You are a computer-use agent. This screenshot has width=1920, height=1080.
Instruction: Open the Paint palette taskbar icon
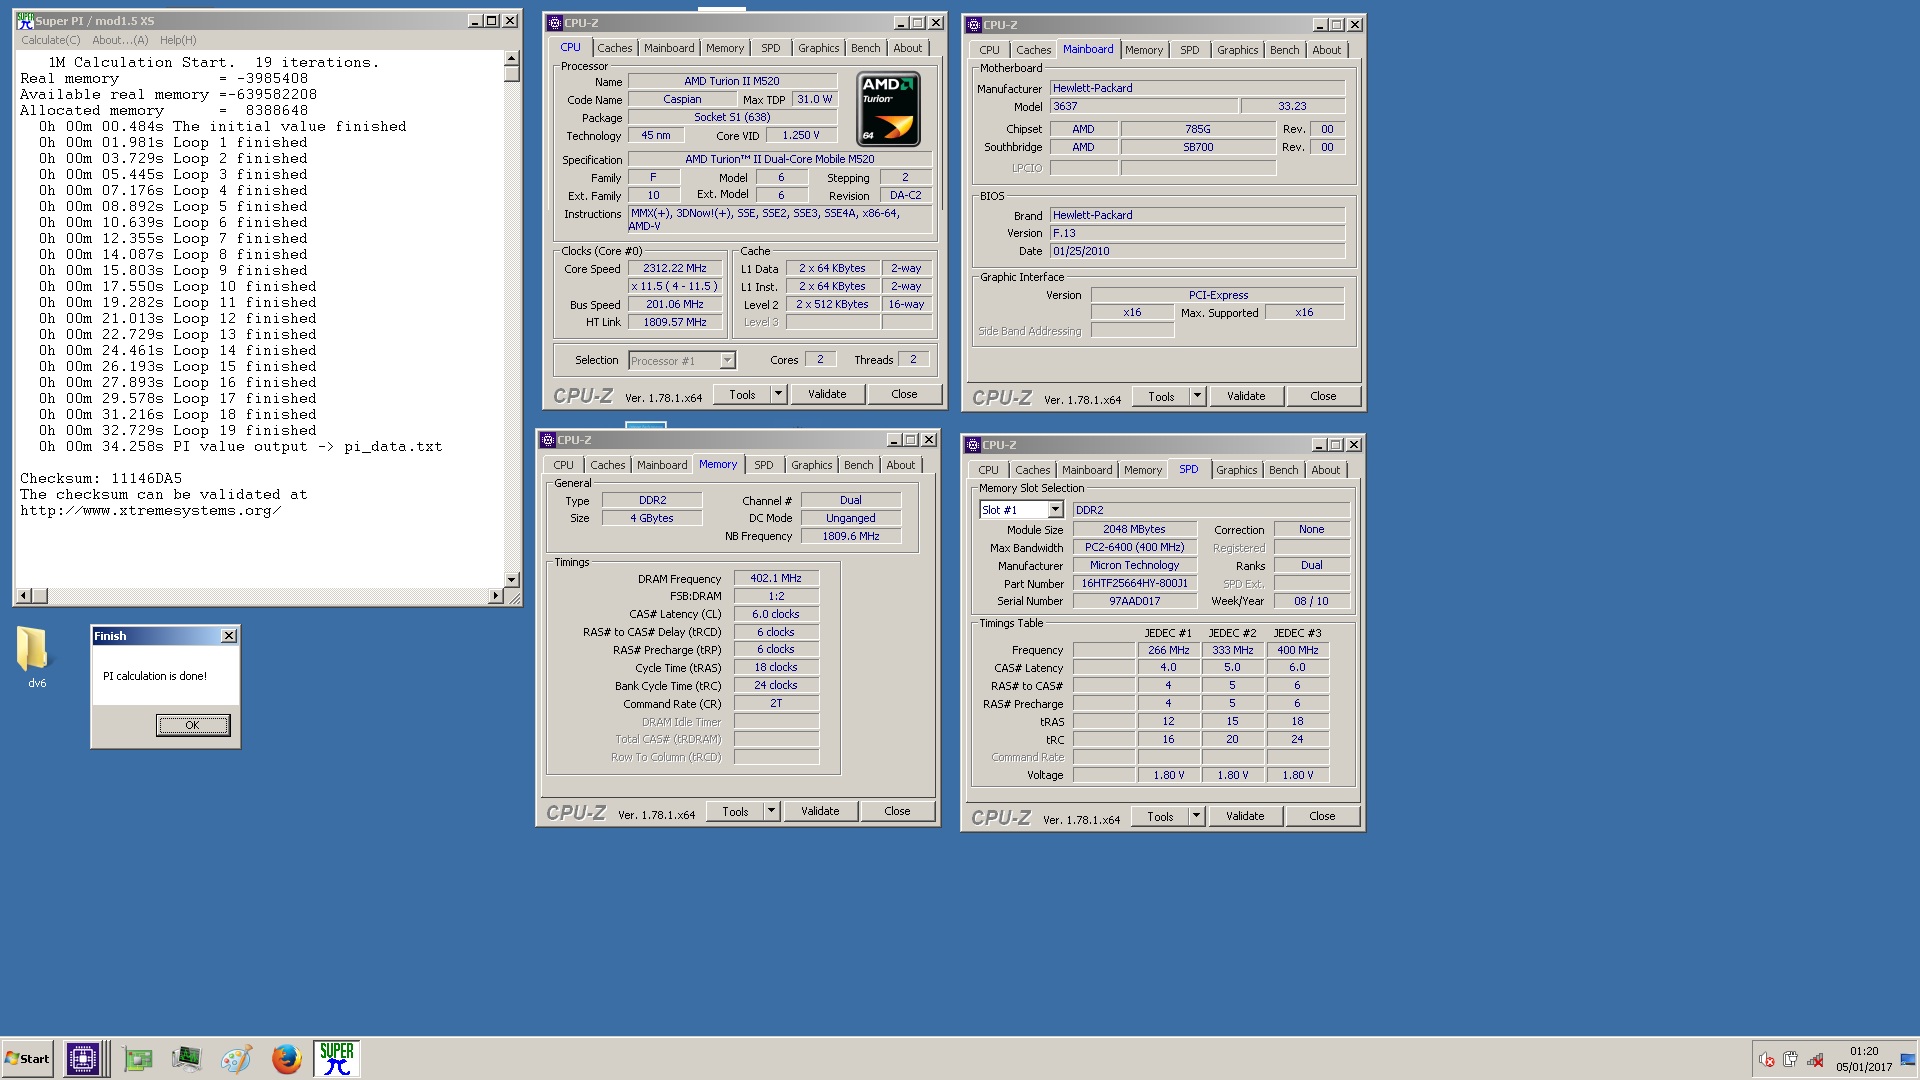[236, 1059]
